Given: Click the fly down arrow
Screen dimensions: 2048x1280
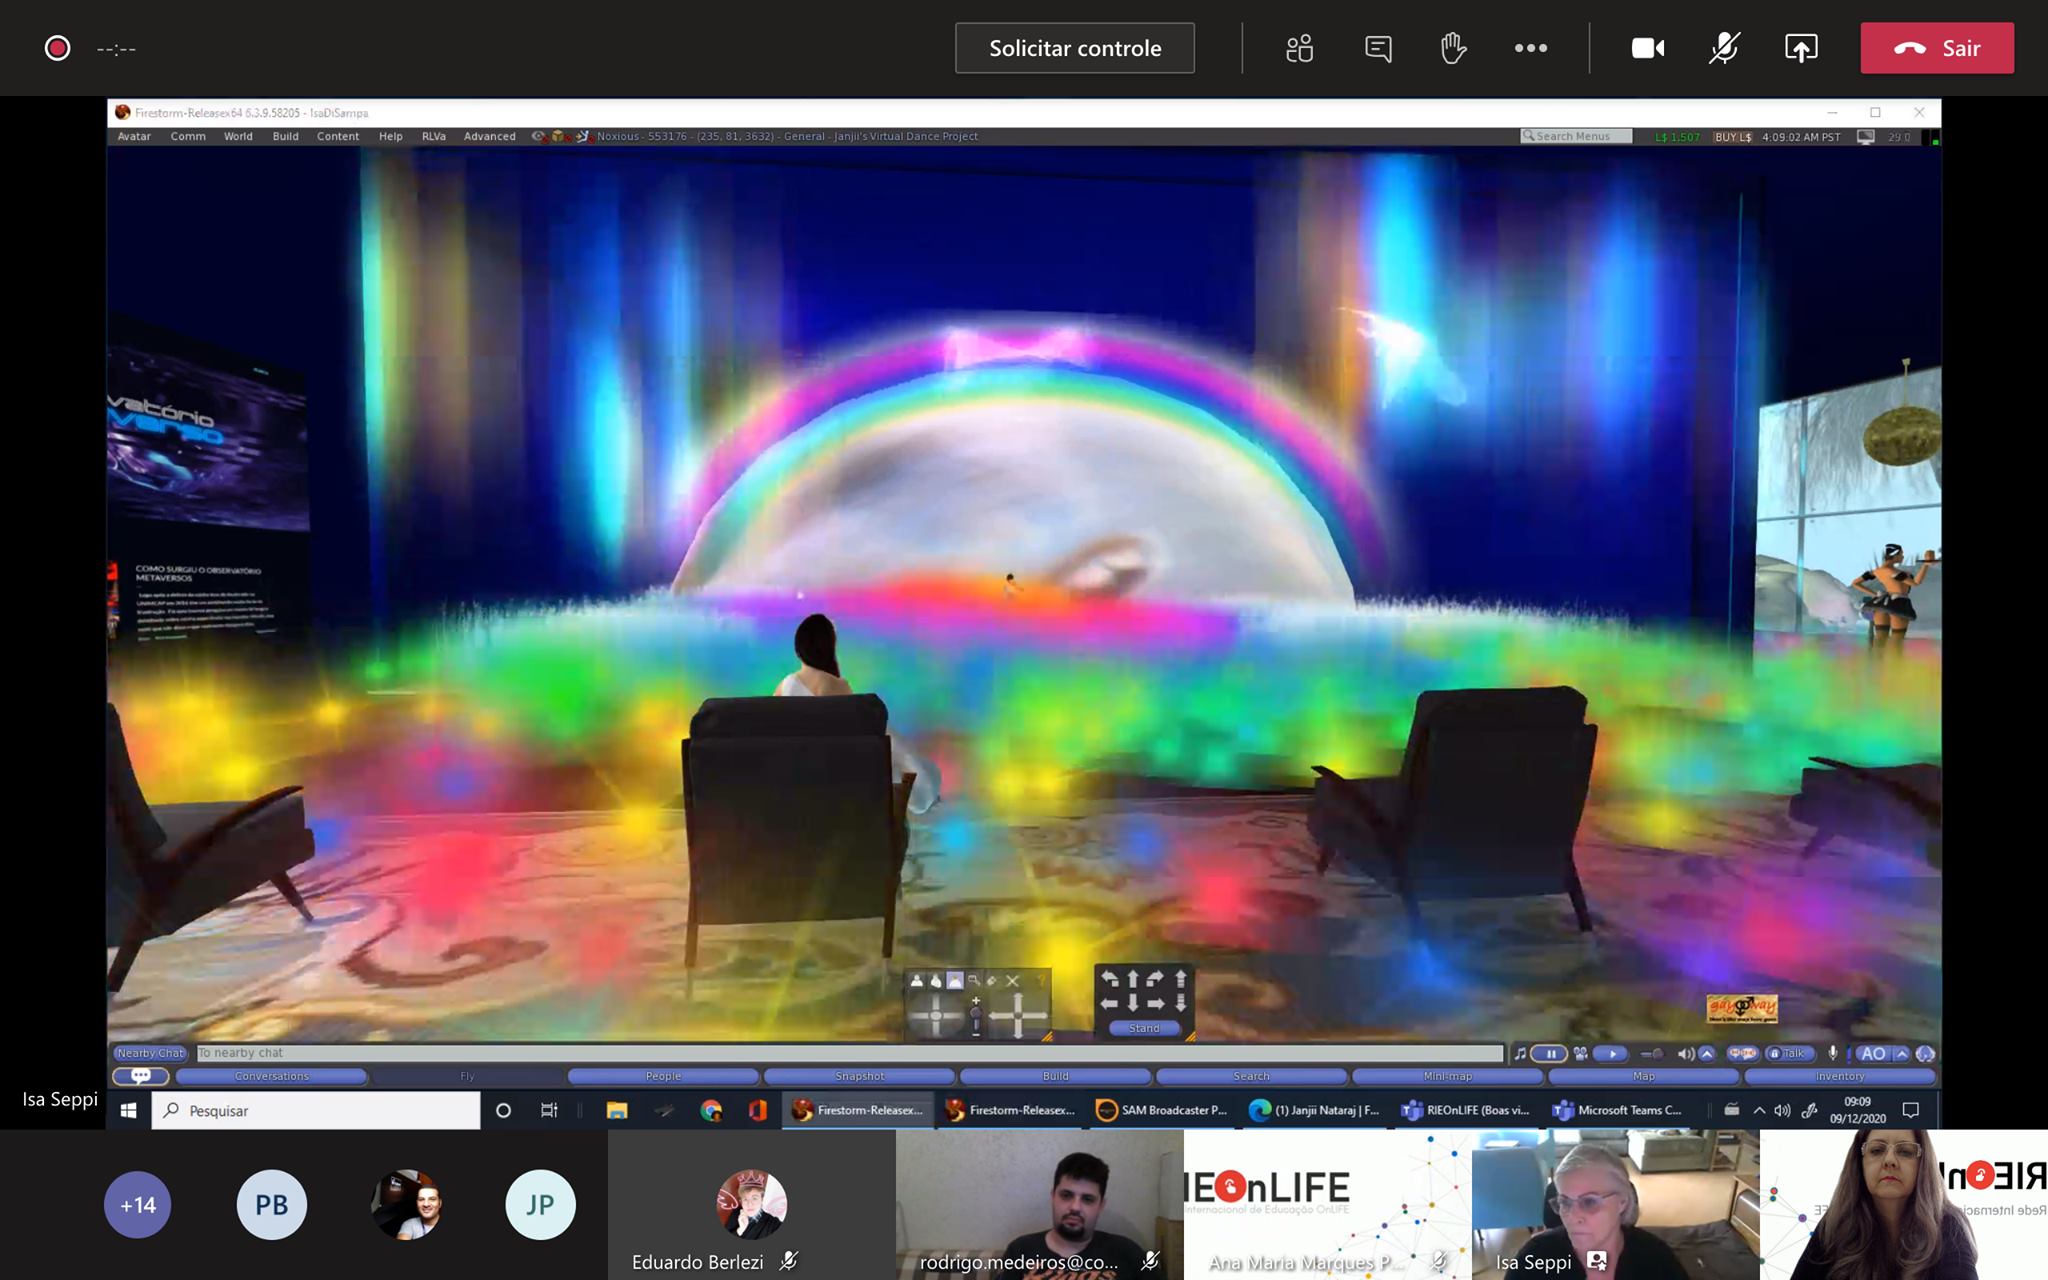Looking at the screenshot, I should tap(1180, 1004).
